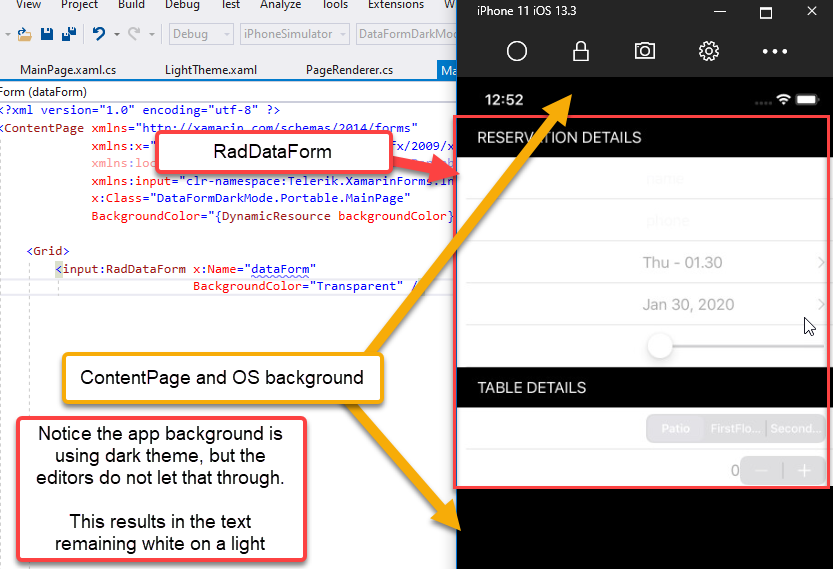This screenshot has width=833, height=569.
Task: Click the DynamicResource backgroundColor text
Action: click(x=334, y=216)
